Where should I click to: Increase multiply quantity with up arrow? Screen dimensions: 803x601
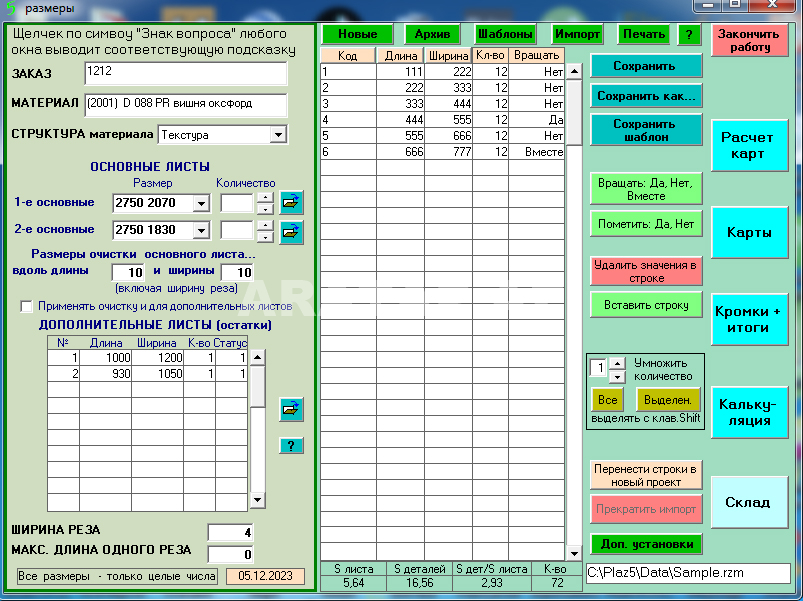(617, 363)
